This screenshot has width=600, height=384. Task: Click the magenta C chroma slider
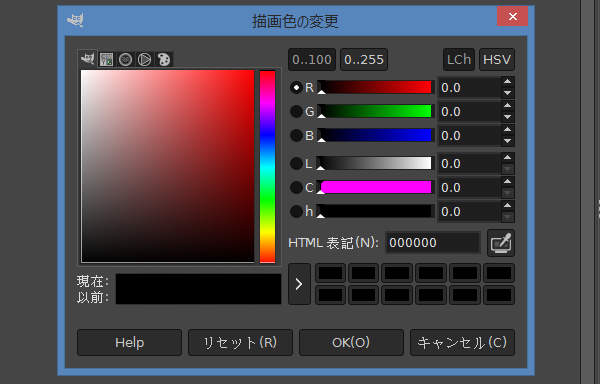pos(375,187)
